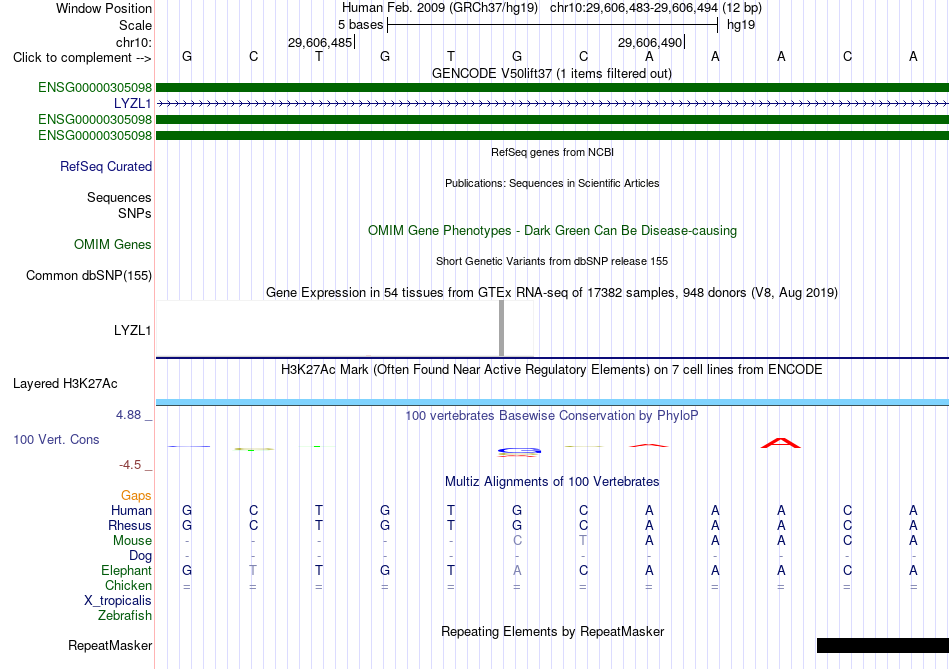Screen dimensions: 950x669
Task: Click the LYZL1 intron arrow line
Action: [552, 104]
